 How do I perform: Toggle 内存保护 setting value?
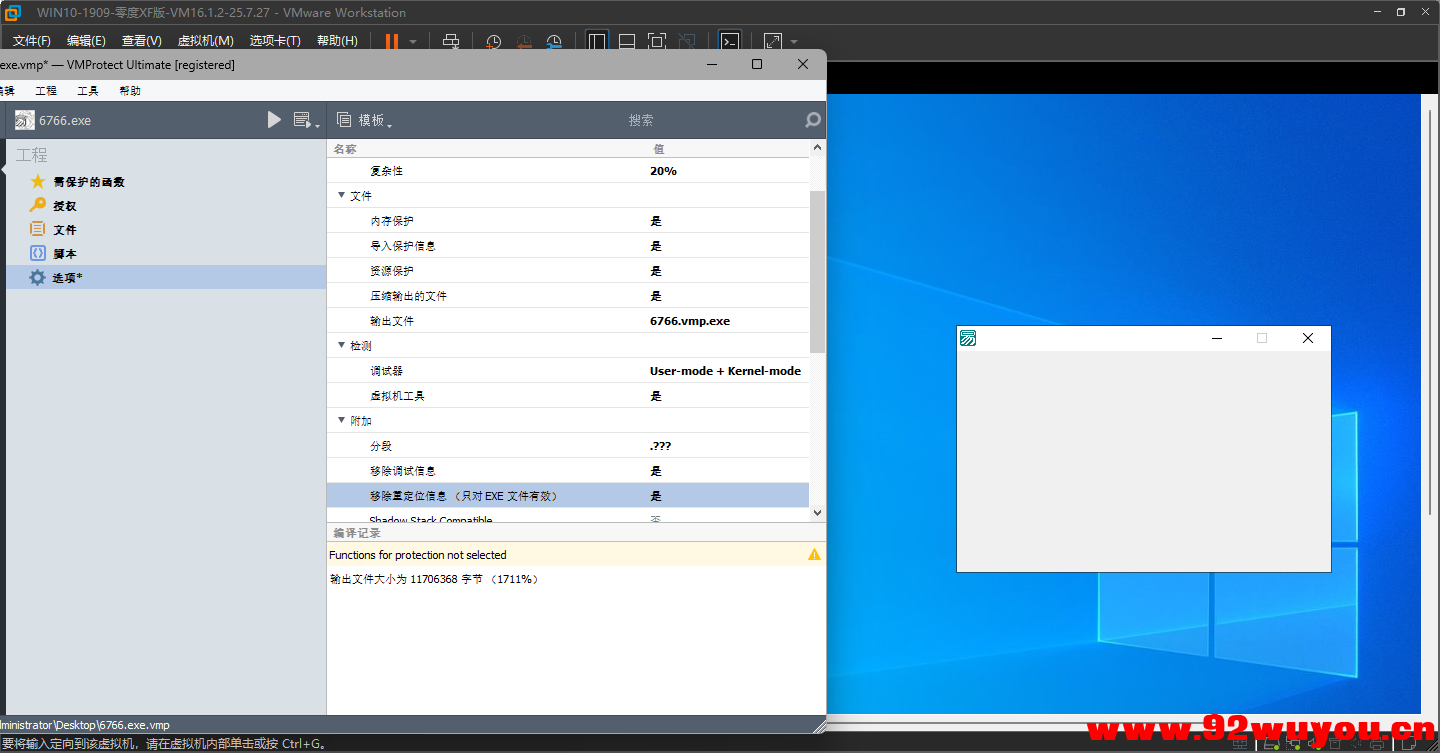(656, 220)
